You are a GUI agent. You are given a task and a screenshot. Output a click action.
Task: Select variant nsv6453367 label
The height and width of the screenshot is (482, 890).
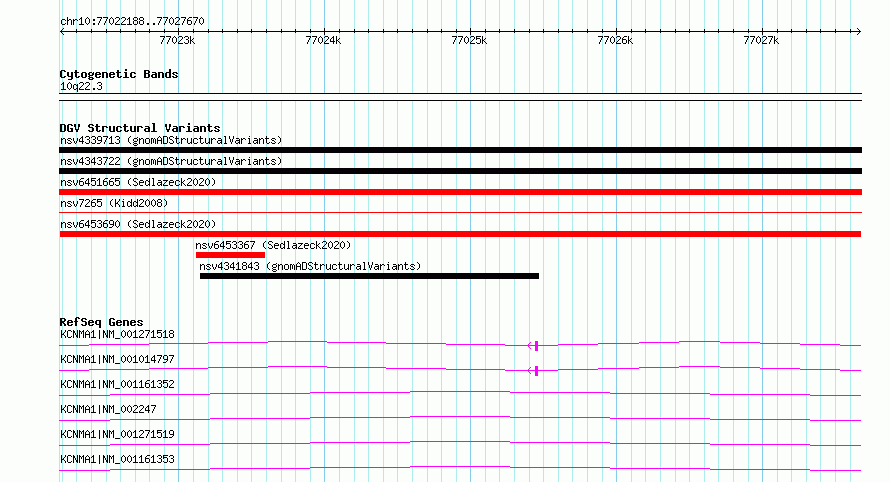point(273,245)
